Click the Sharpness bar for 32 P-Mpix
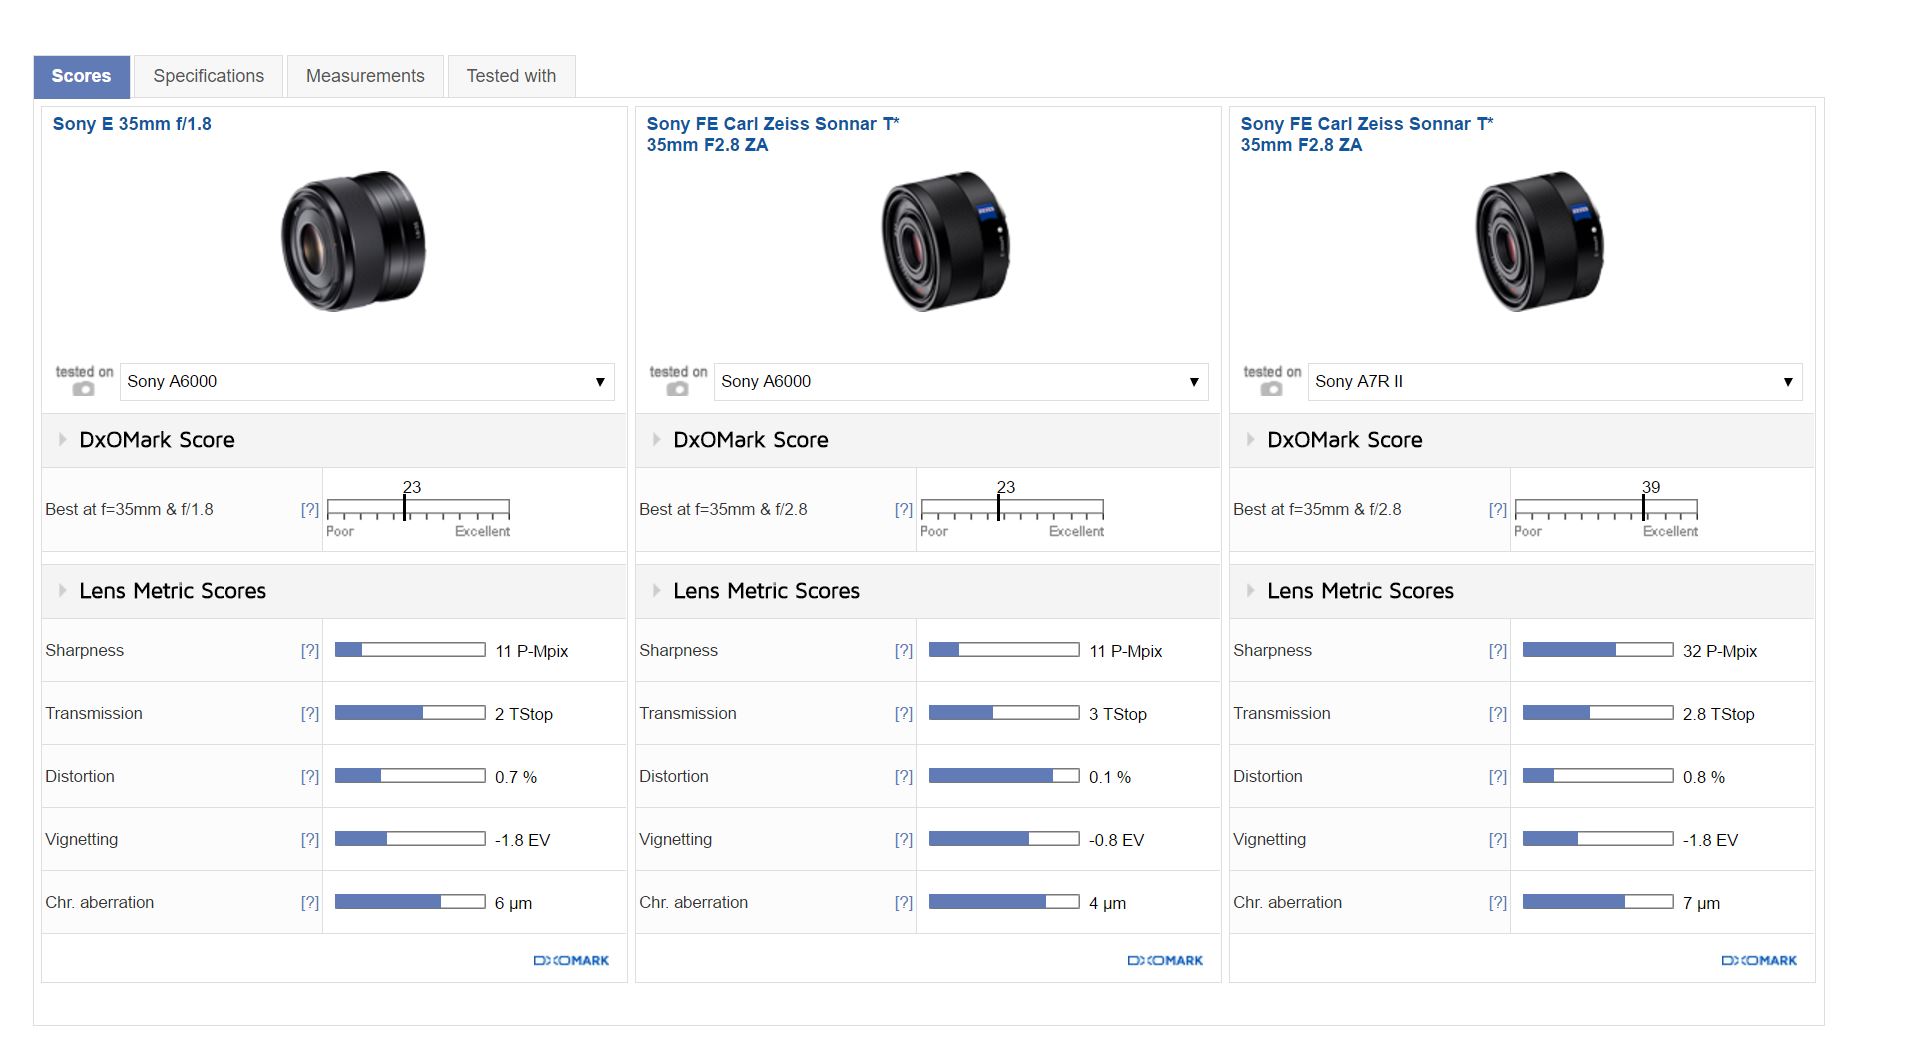 pos(1598,650)
